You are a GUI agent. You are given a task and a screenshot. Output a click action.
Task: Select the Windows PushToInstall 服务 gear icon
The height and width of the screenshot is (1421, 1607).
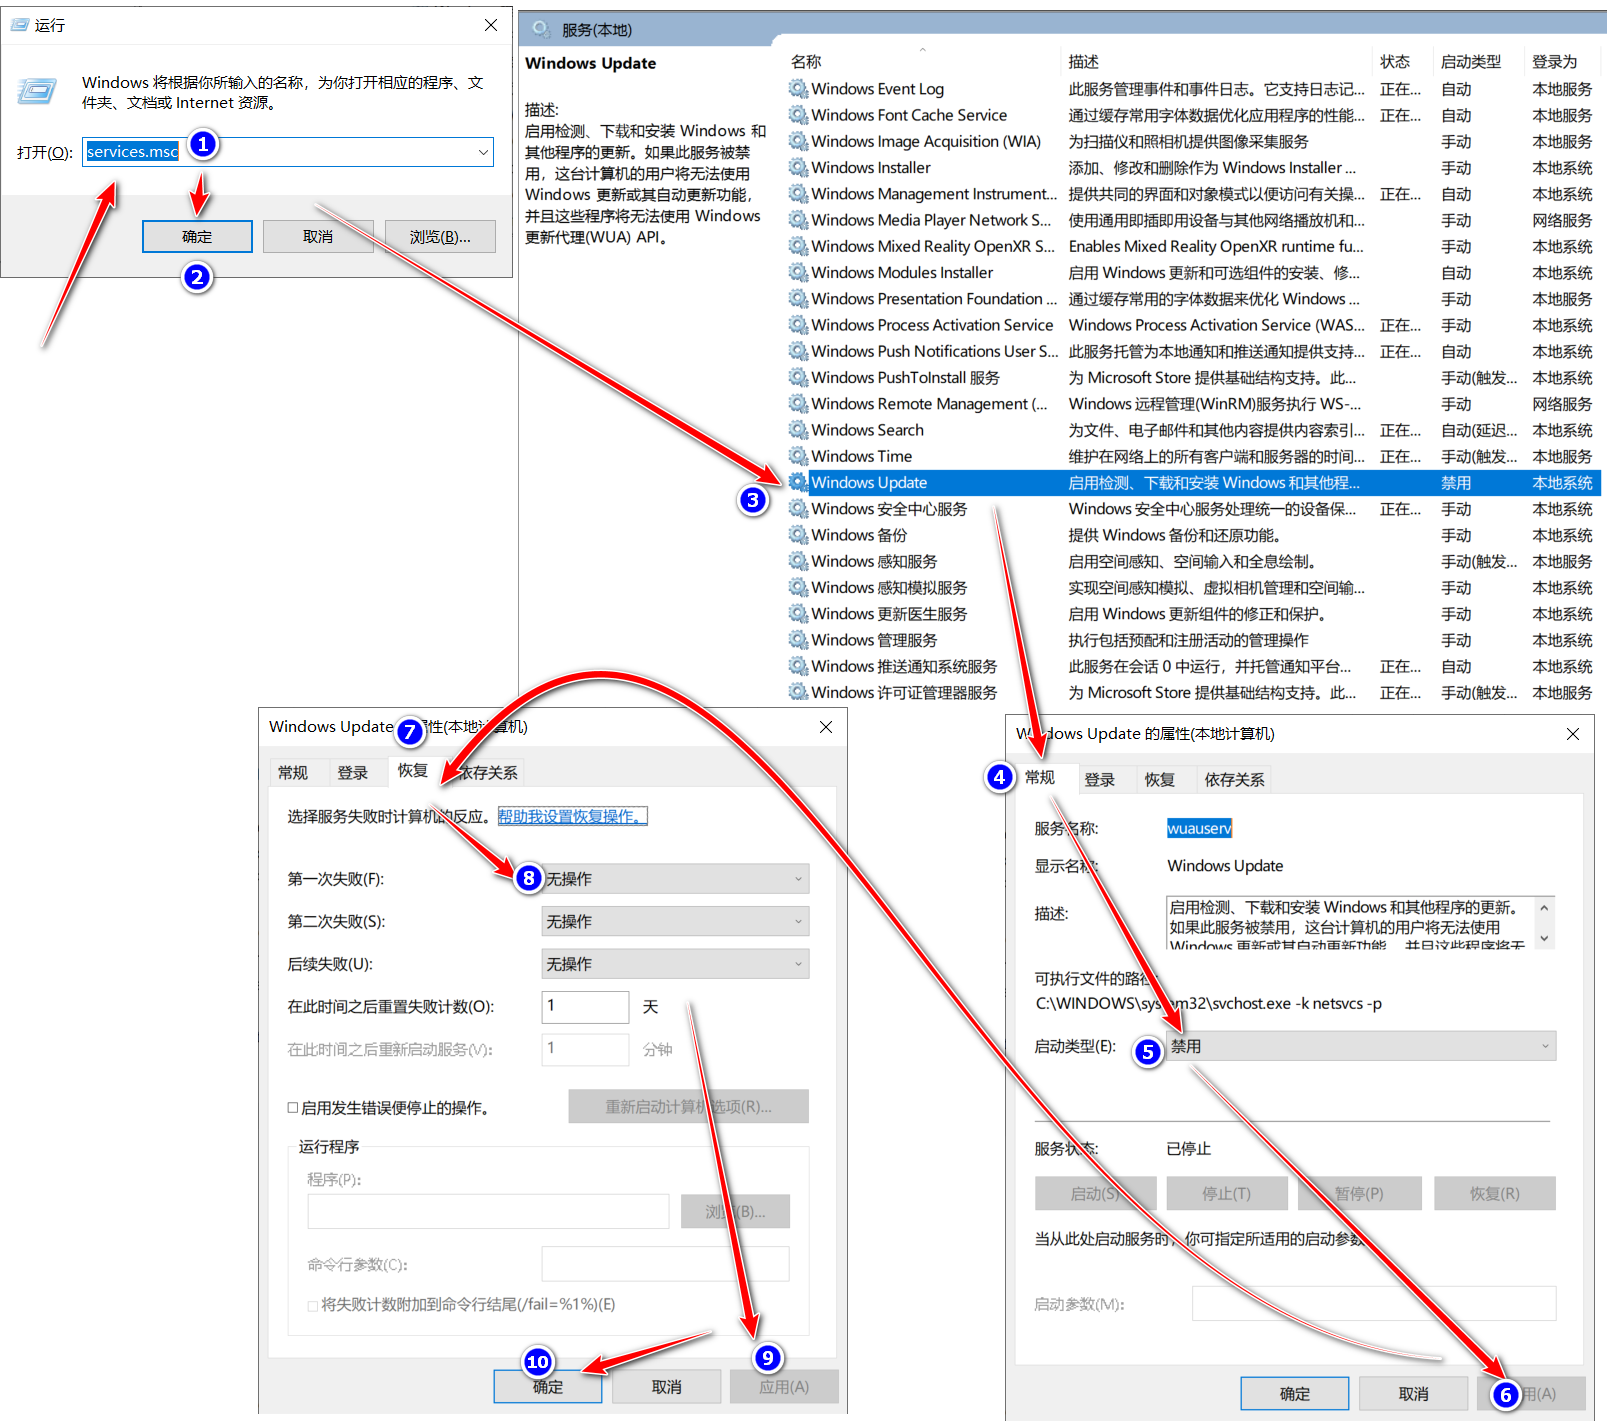(x=798, y=378)
